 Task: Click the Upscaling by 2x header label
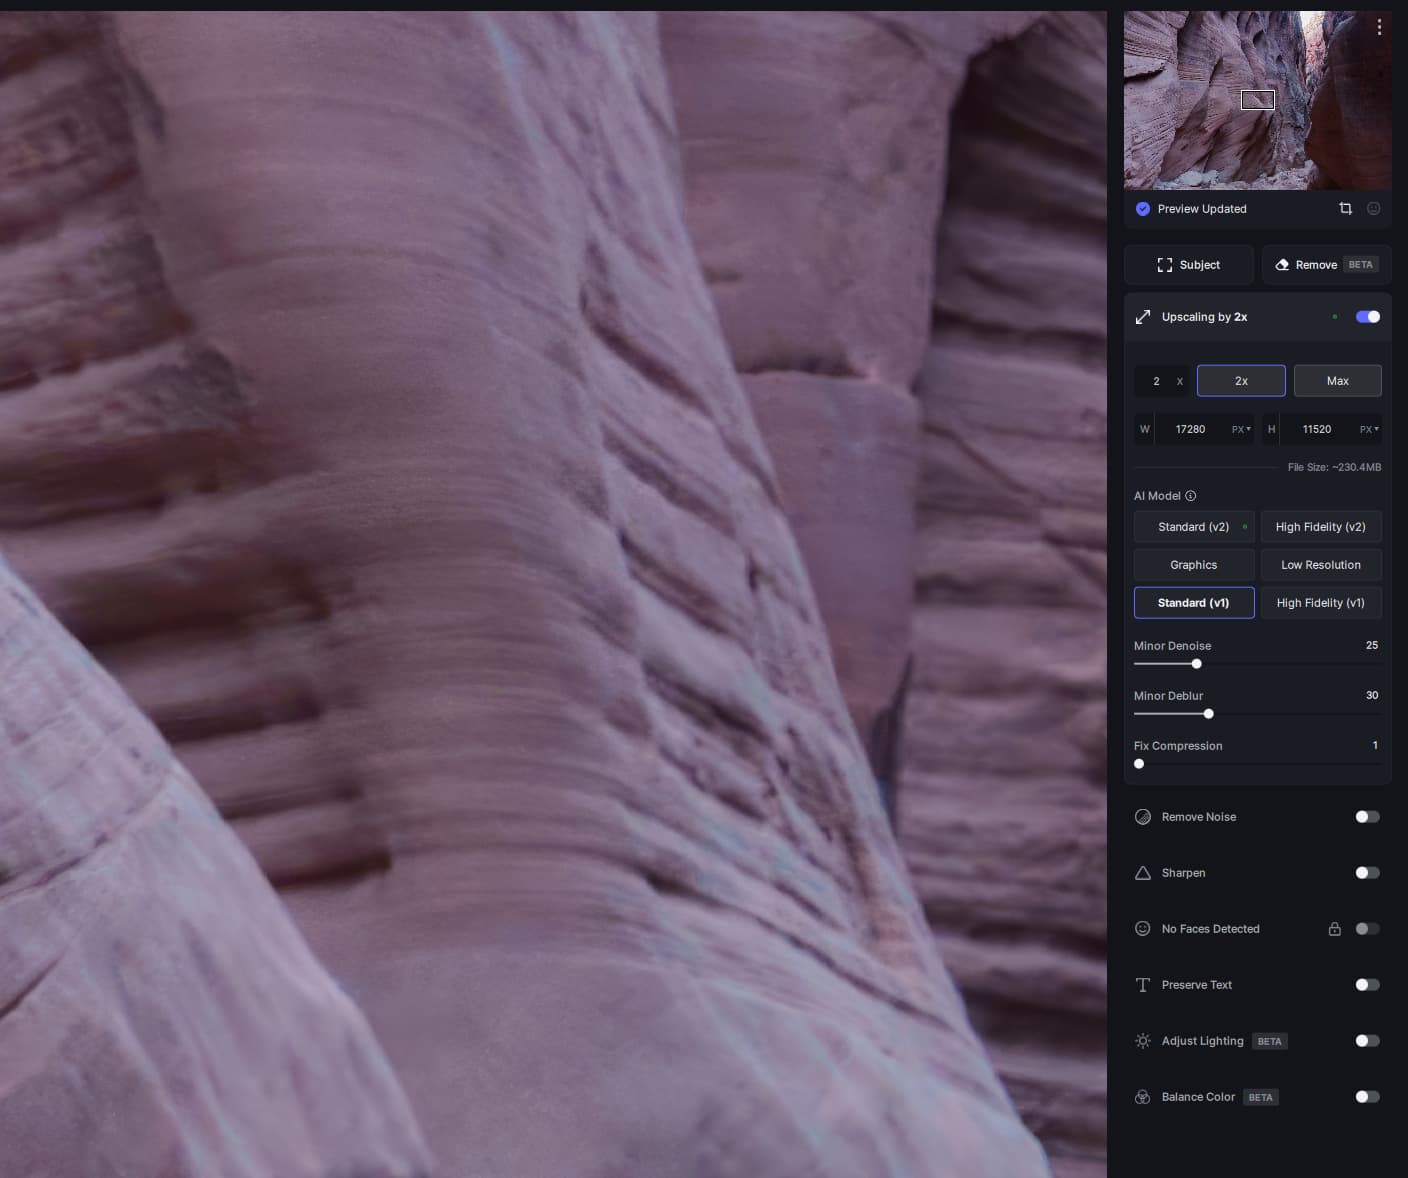pyautogui.click(x=1204, y=317)
